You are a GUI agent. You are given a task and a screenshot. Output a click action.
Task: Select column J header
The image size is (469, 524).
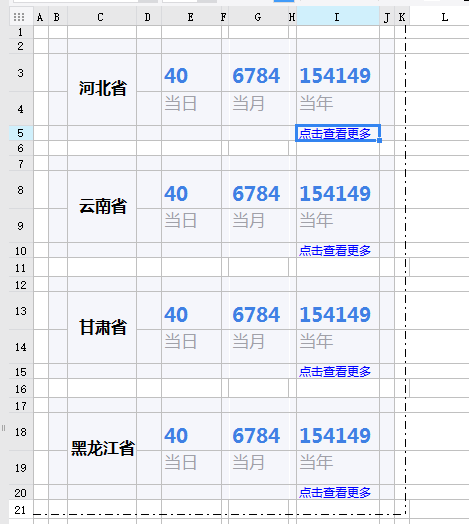pos(387,17)
